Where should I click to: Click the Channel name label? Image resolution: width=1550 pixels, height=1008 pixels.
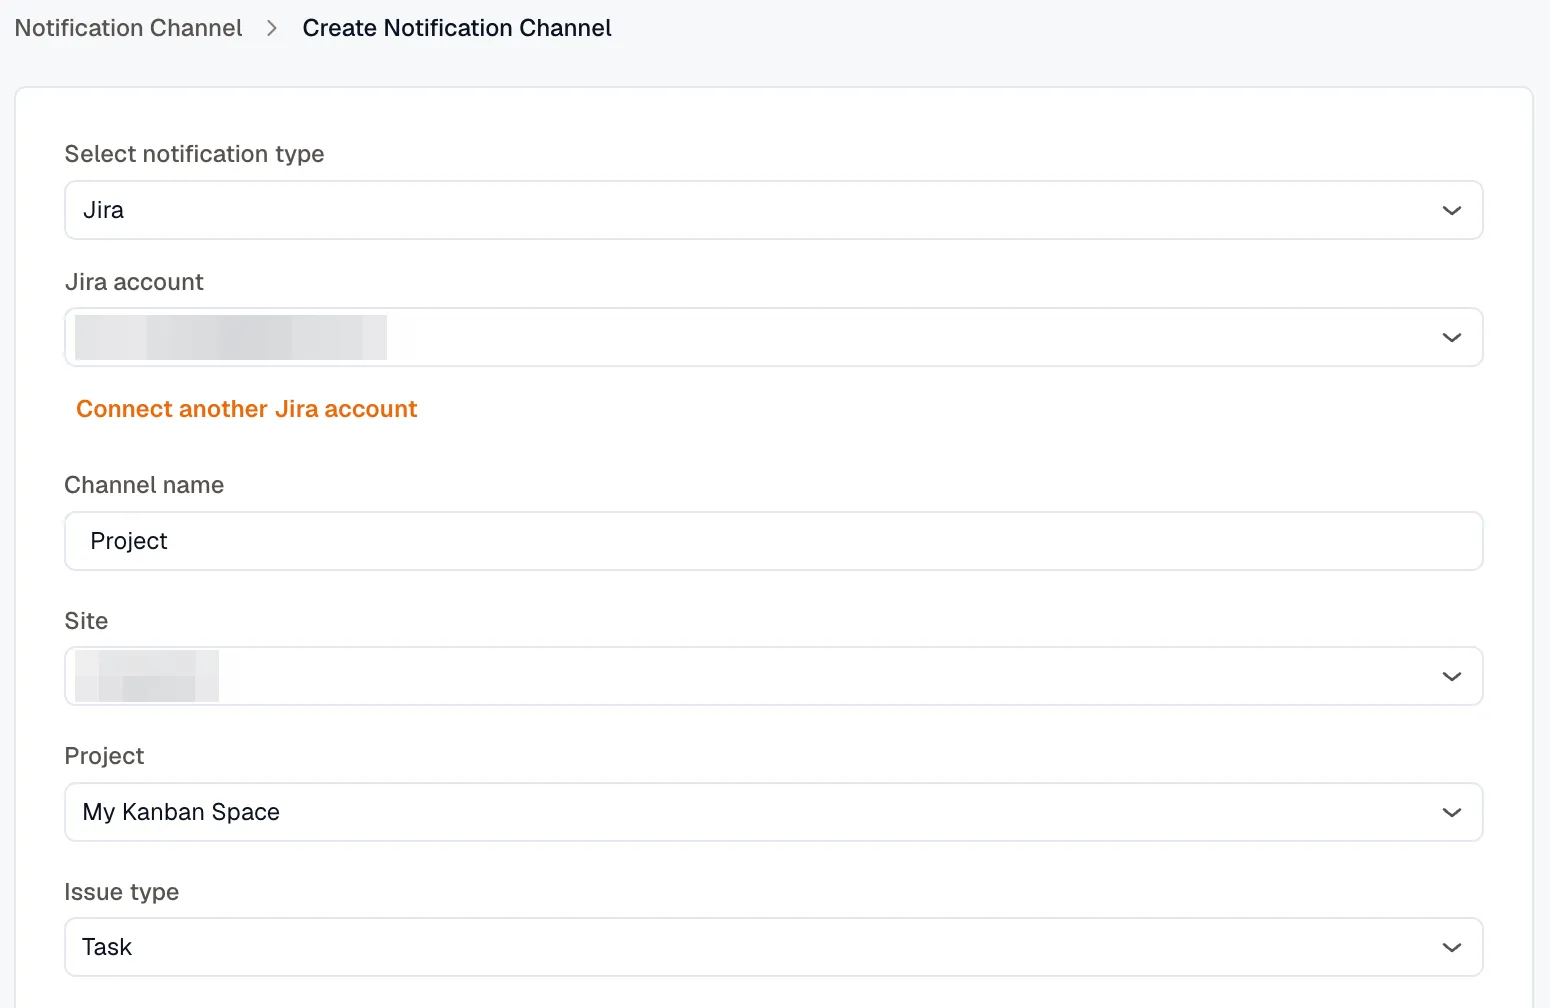(144, 485)
